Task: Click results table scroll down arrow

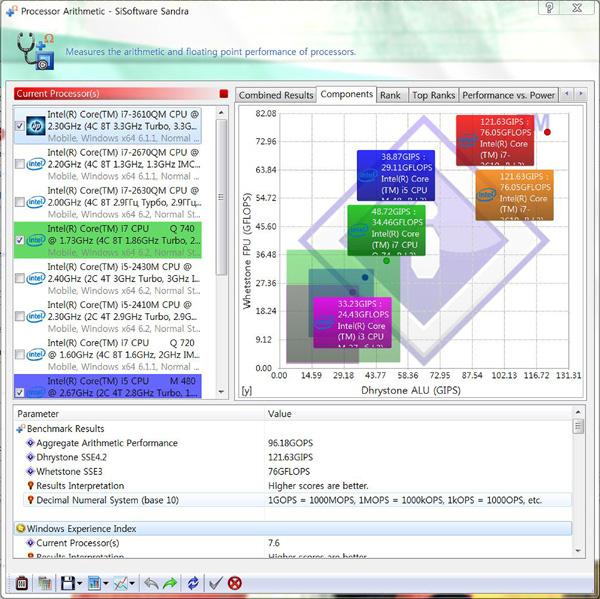Action: 578,551
